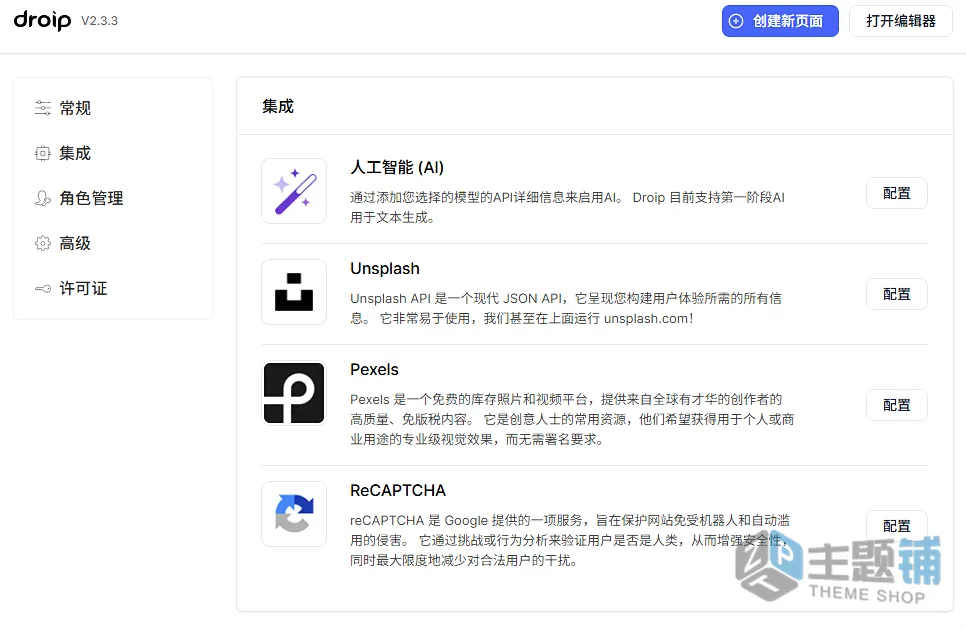This screenshot has width=966, height=630.
Task: Click the 集成 chip icon in sidebar
Action: click(x=43, y=153)
